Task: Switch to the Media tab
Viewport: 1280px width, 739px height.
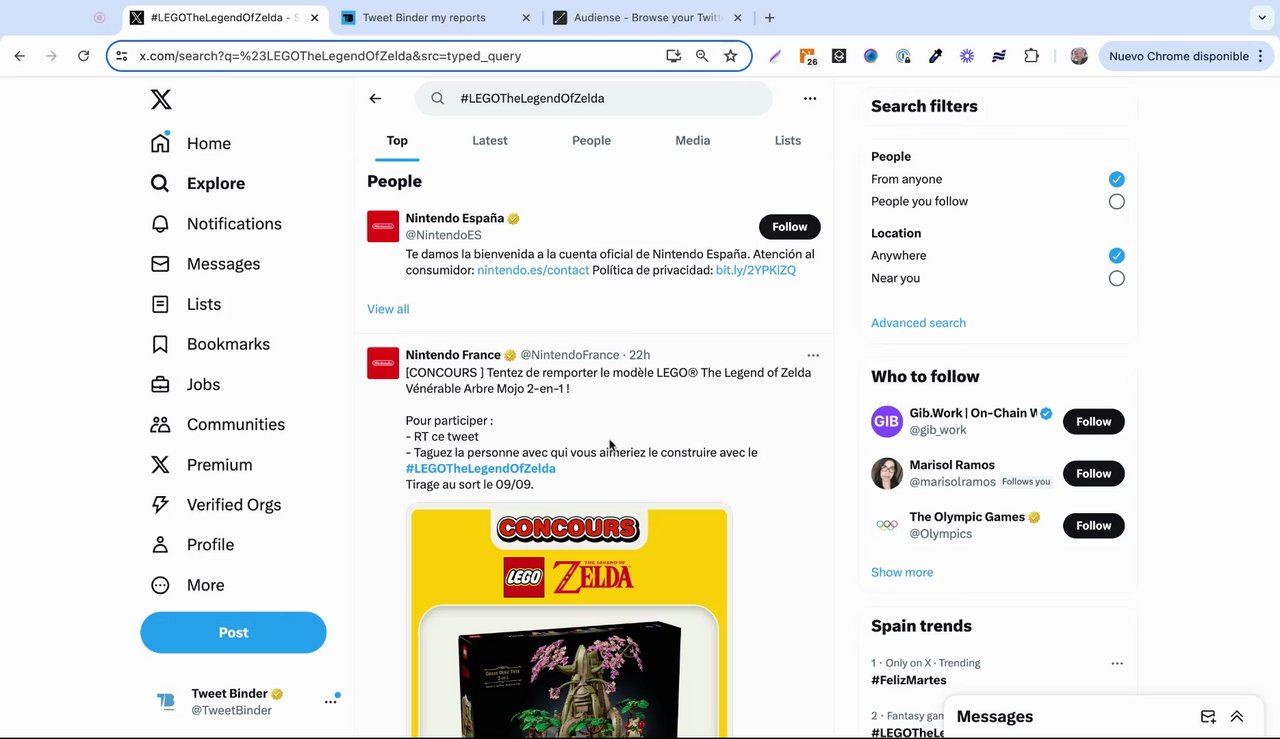Action: pos(692,141)
